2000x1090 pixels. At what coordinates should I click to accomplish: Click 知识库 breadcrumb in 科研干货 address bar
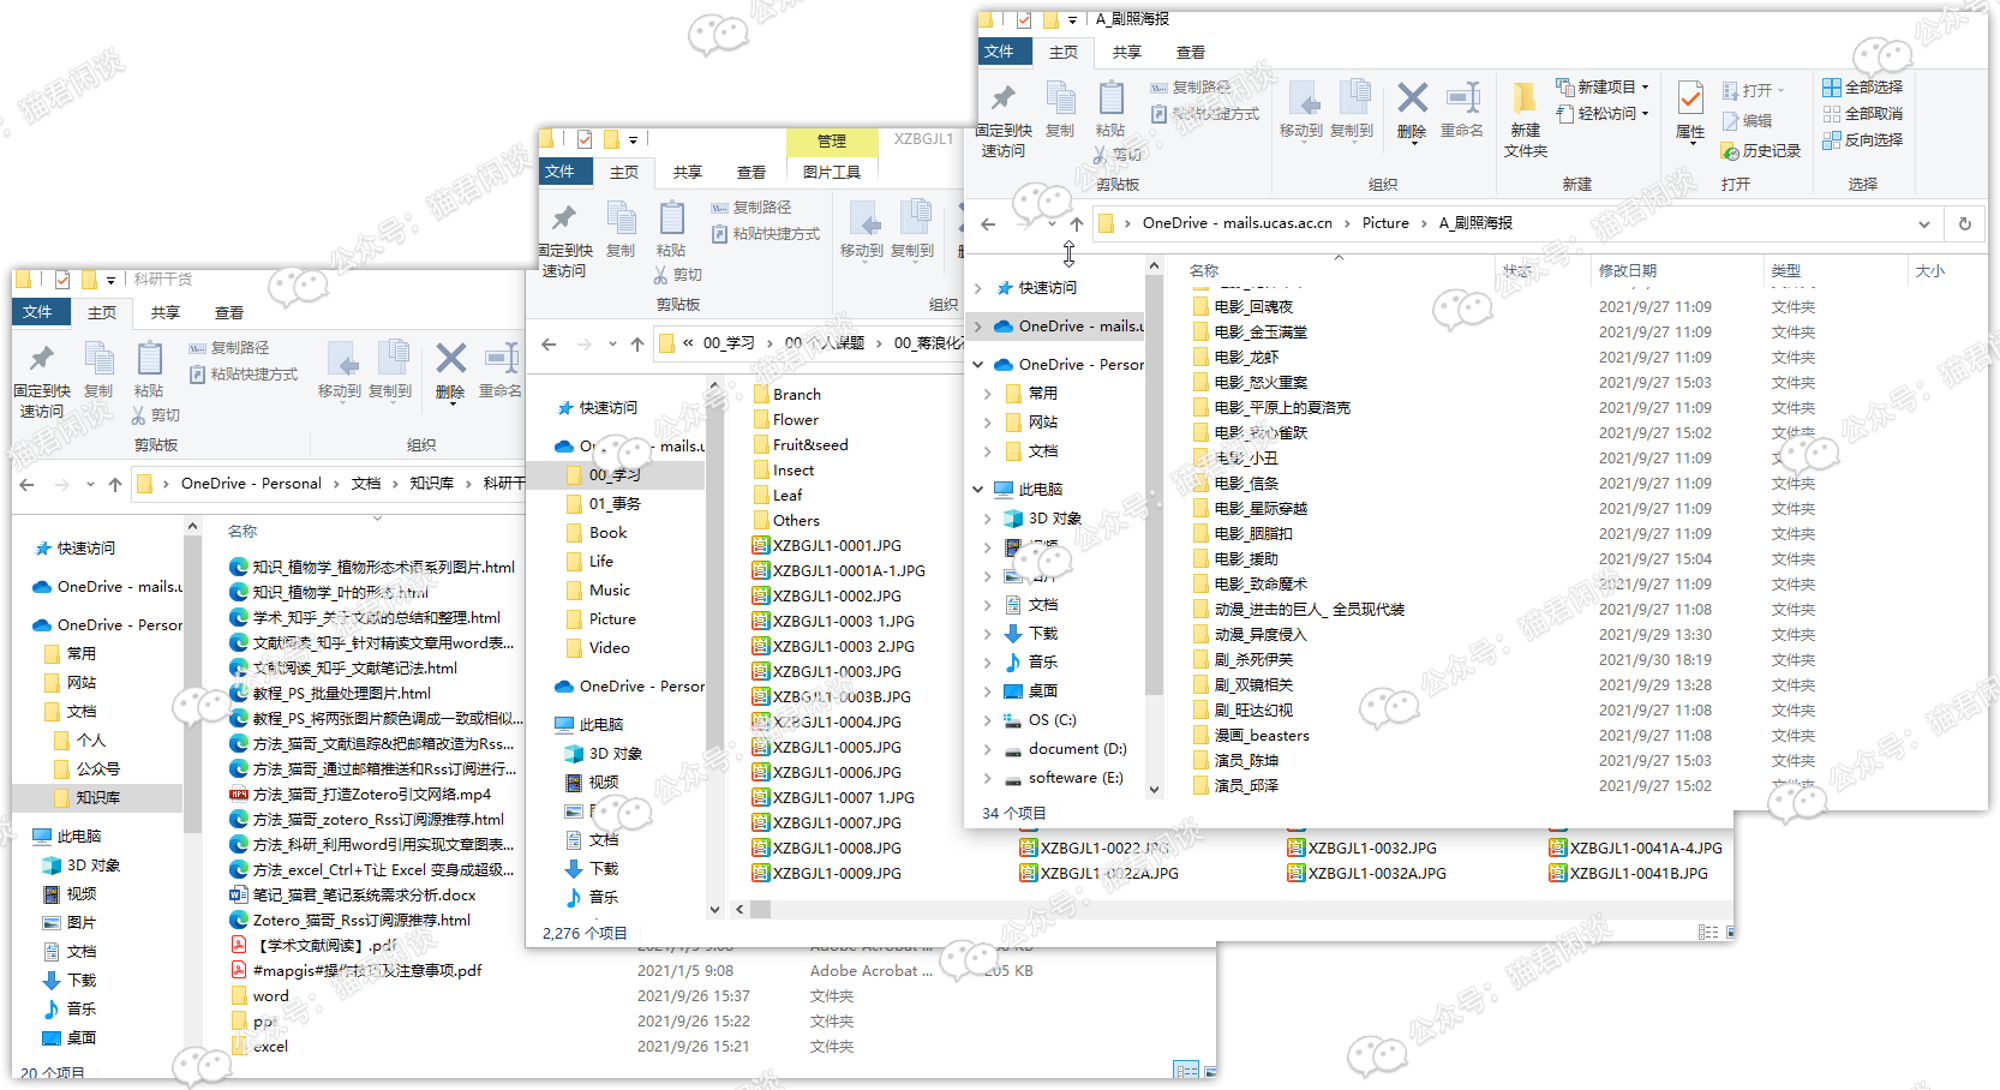(431, 483)
